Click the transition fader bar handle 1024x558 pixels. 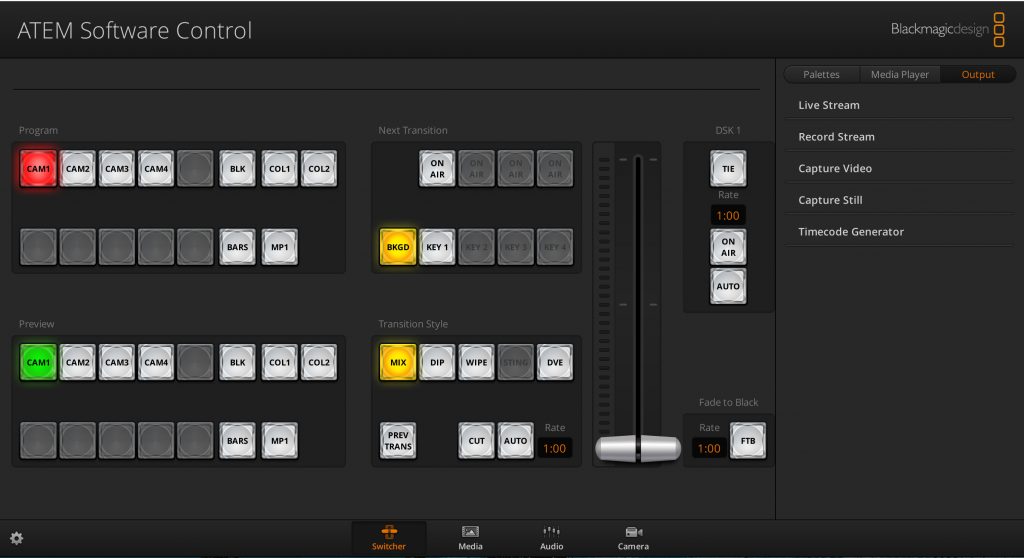pyautogui.click(x=638, y=448)
